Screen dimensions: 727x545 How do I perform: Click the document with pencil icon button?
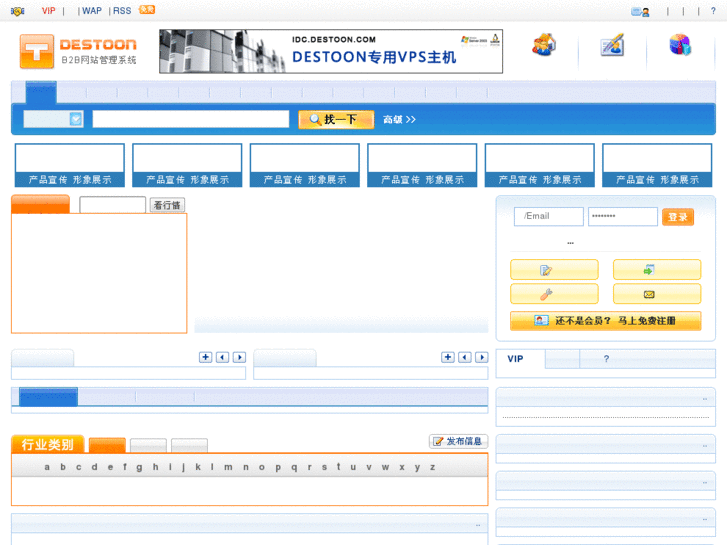(x=554, y=270)
